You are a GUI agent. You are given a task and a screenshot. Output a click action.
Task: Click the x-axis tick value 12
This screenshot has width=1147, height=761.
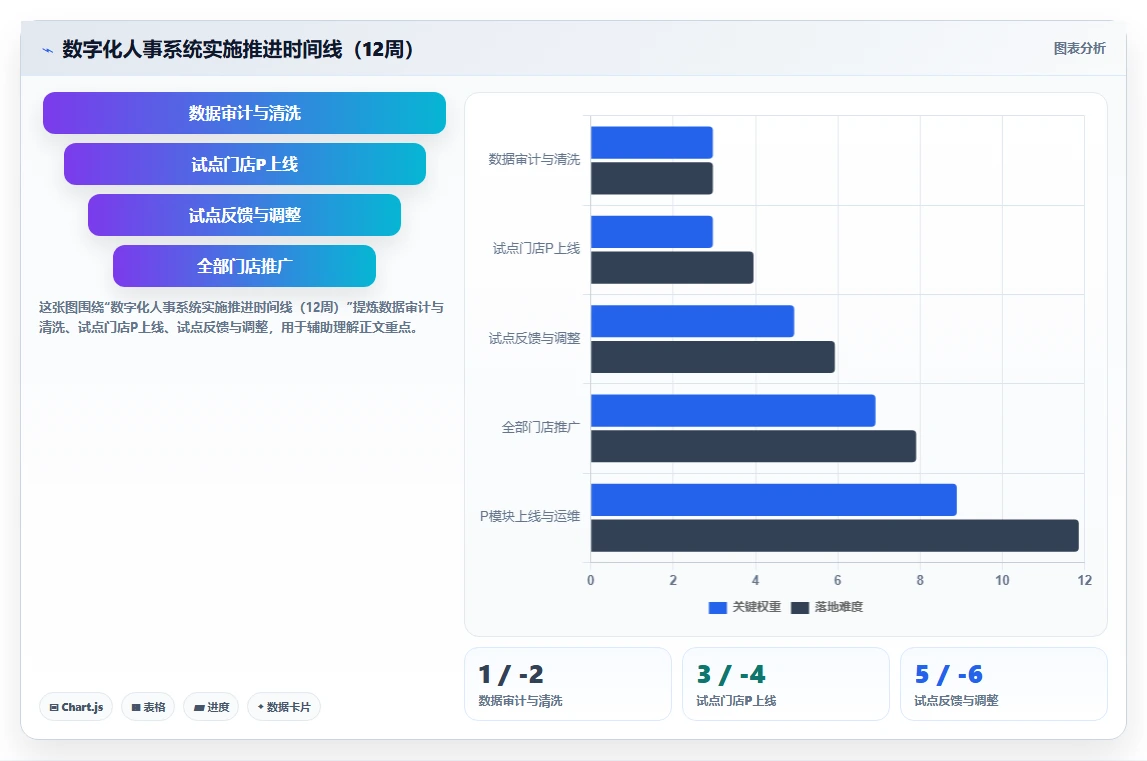point(1084,580)
